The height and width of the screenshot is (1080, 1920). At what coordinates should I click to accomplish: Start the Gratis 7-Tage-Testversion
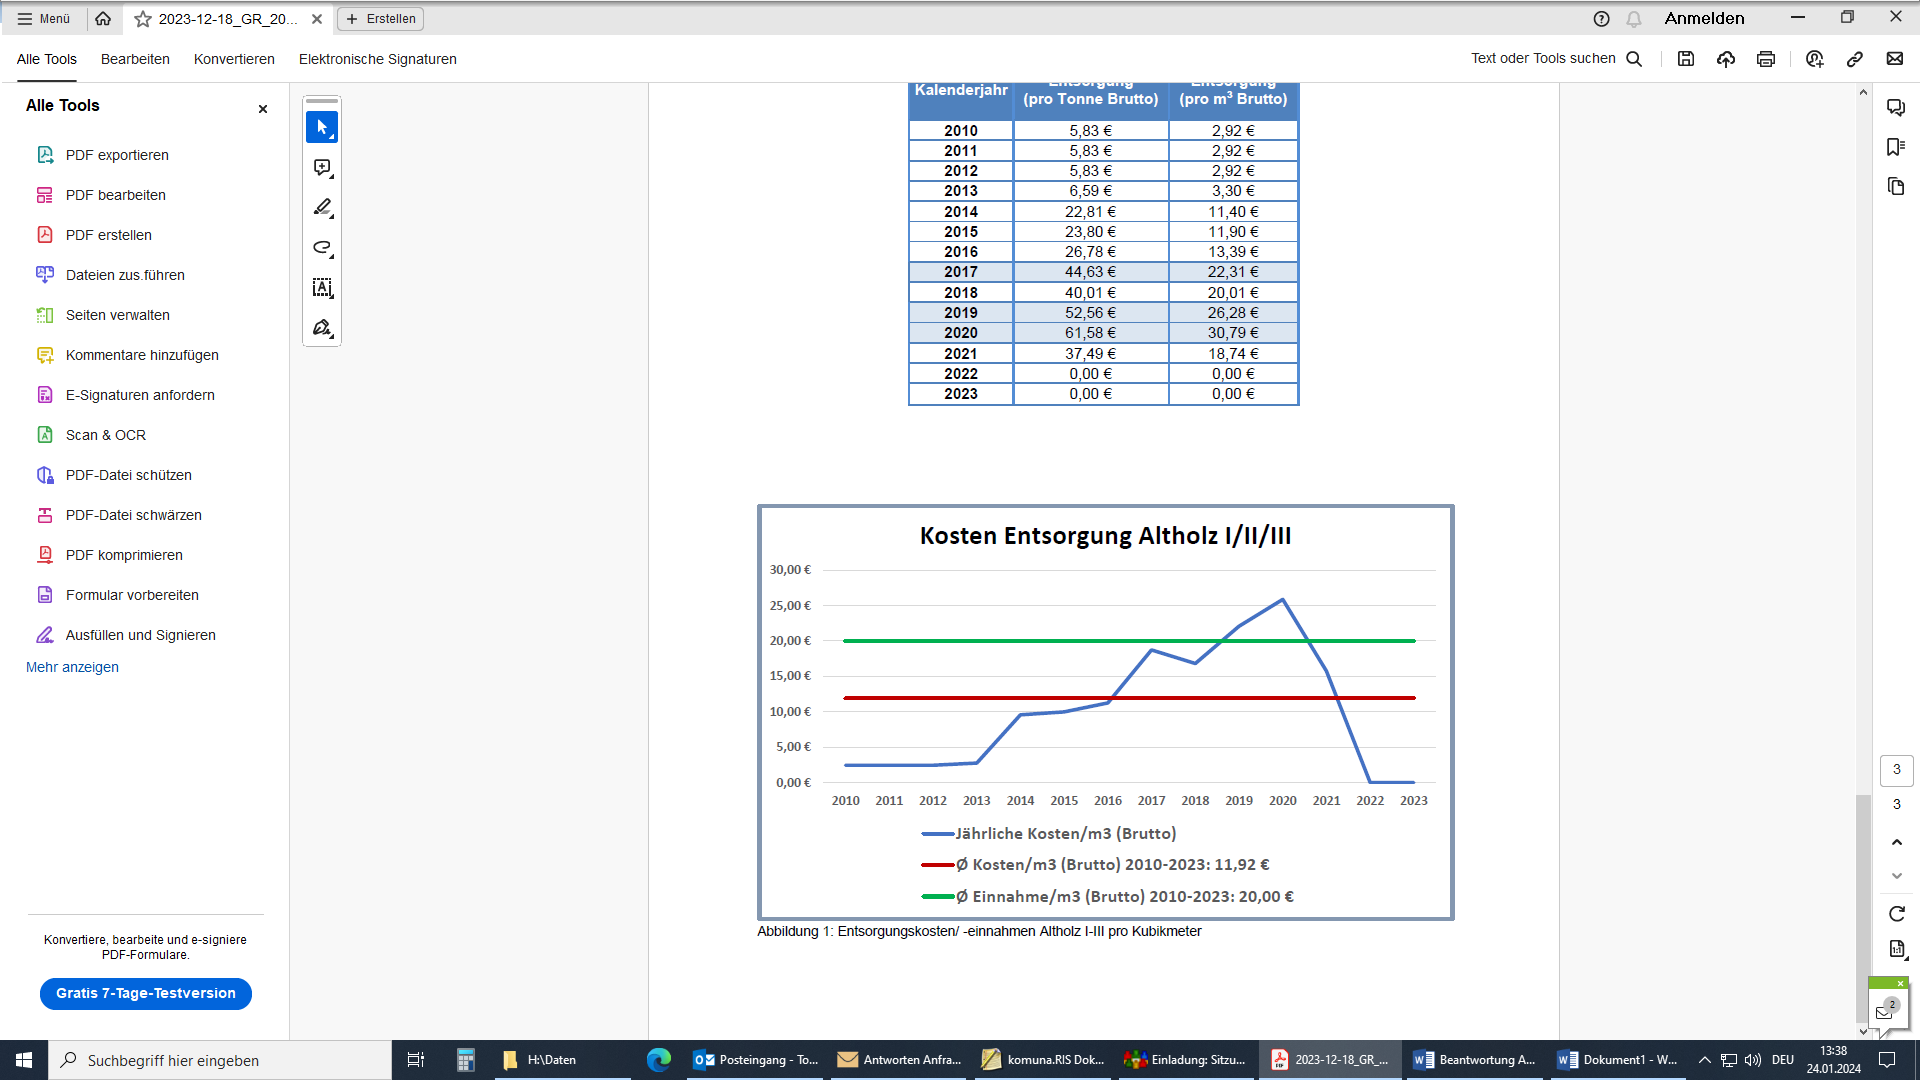point(146,993)
